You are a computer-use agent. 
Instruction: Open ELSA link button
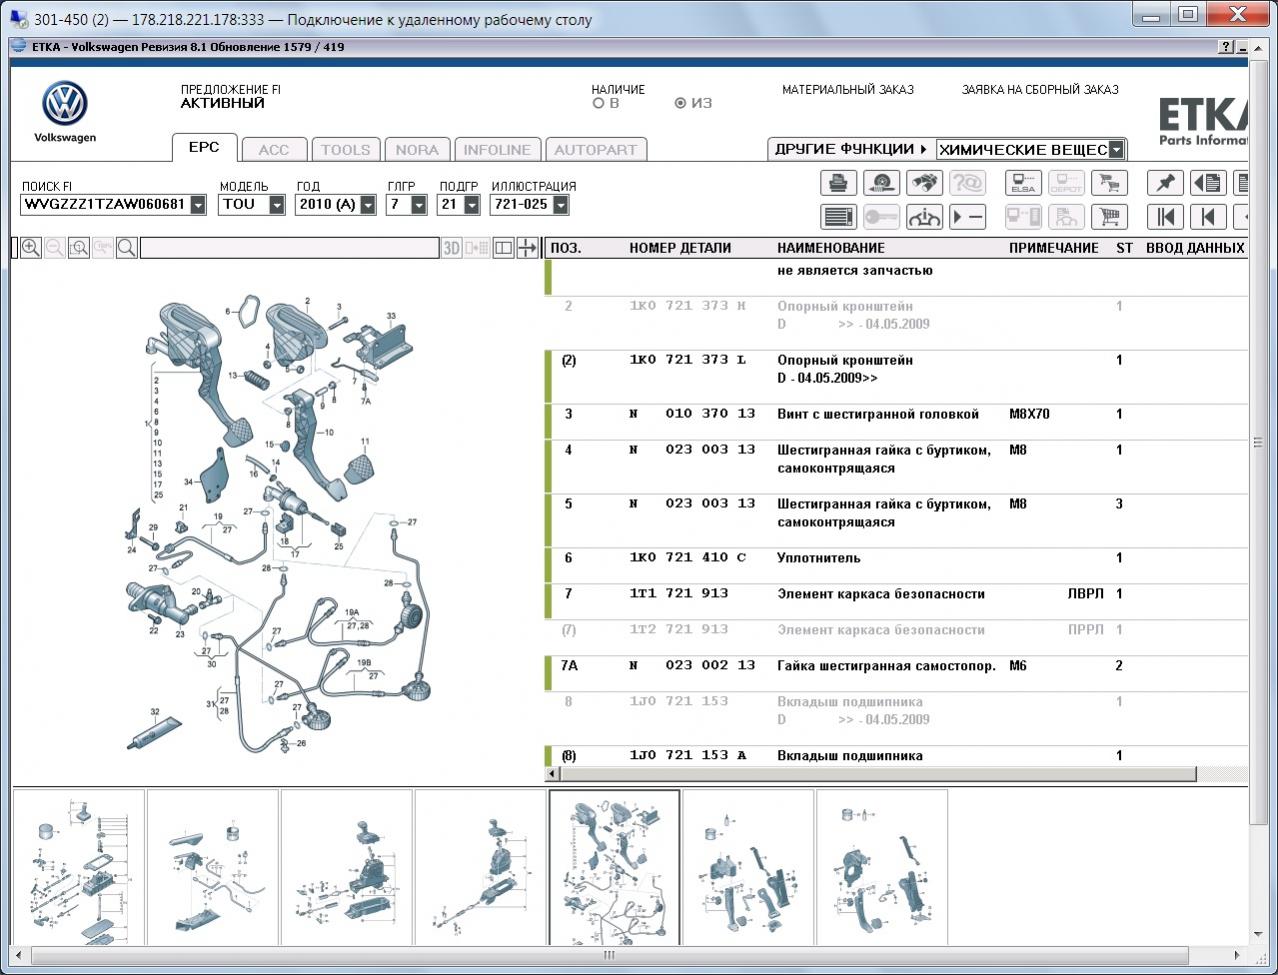pos(1023,183)
